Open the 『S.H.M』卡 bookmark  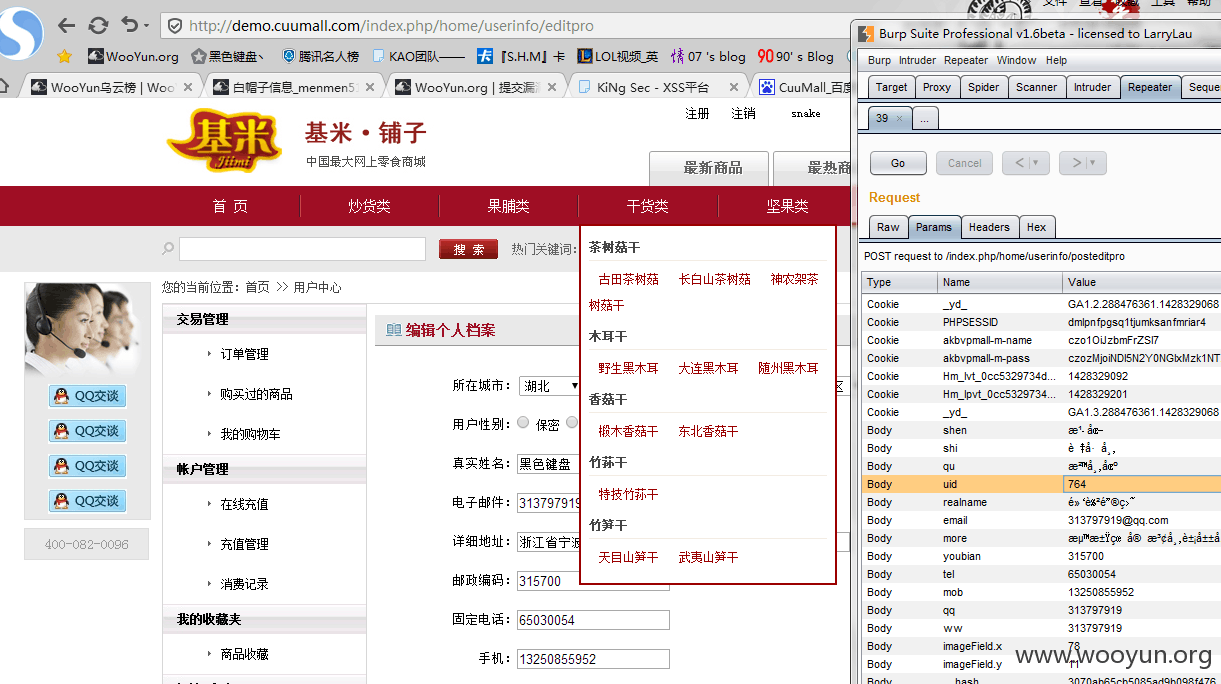click(521, 56)
